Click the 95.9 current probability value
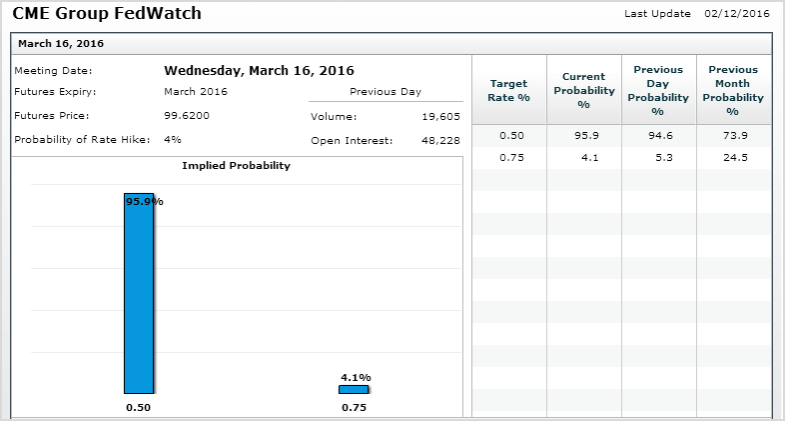Screen dimensions: 785x421 586,136
